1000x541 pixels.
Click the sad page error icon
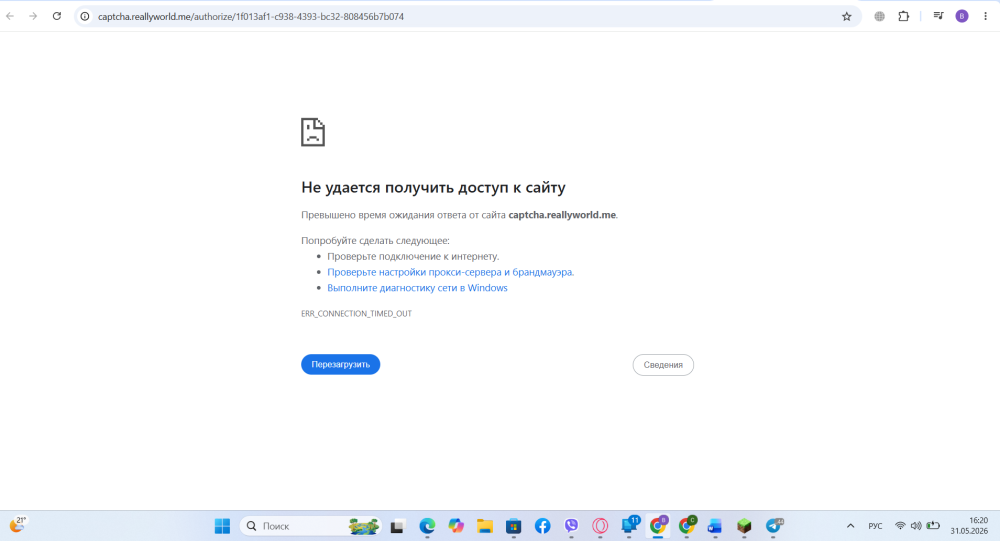tap(312, 132)
